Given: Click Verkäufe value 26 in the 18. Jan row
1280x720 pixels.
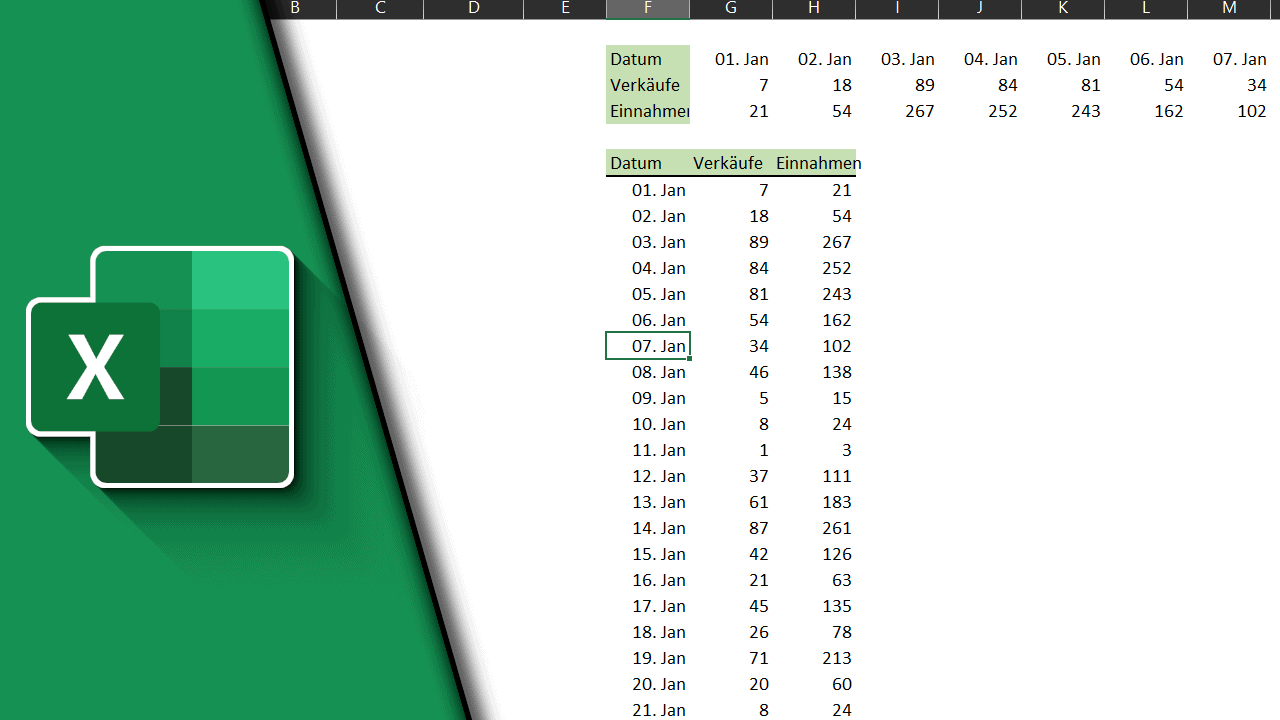Looking at the screenshot, I should click(758, 632).
